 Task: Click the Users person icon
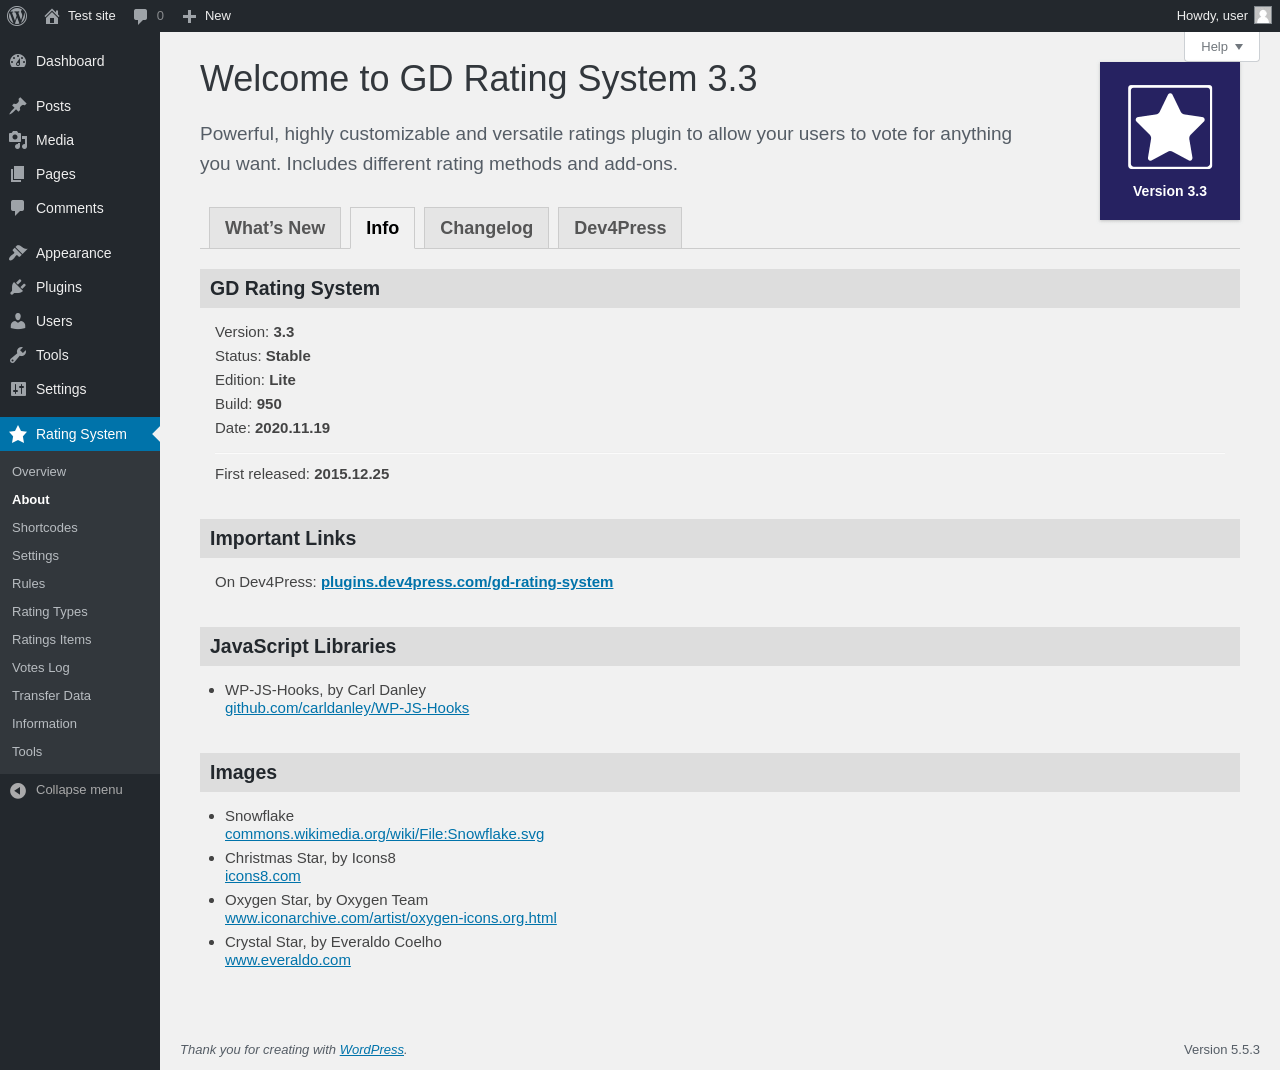click(x=18, y=321)
